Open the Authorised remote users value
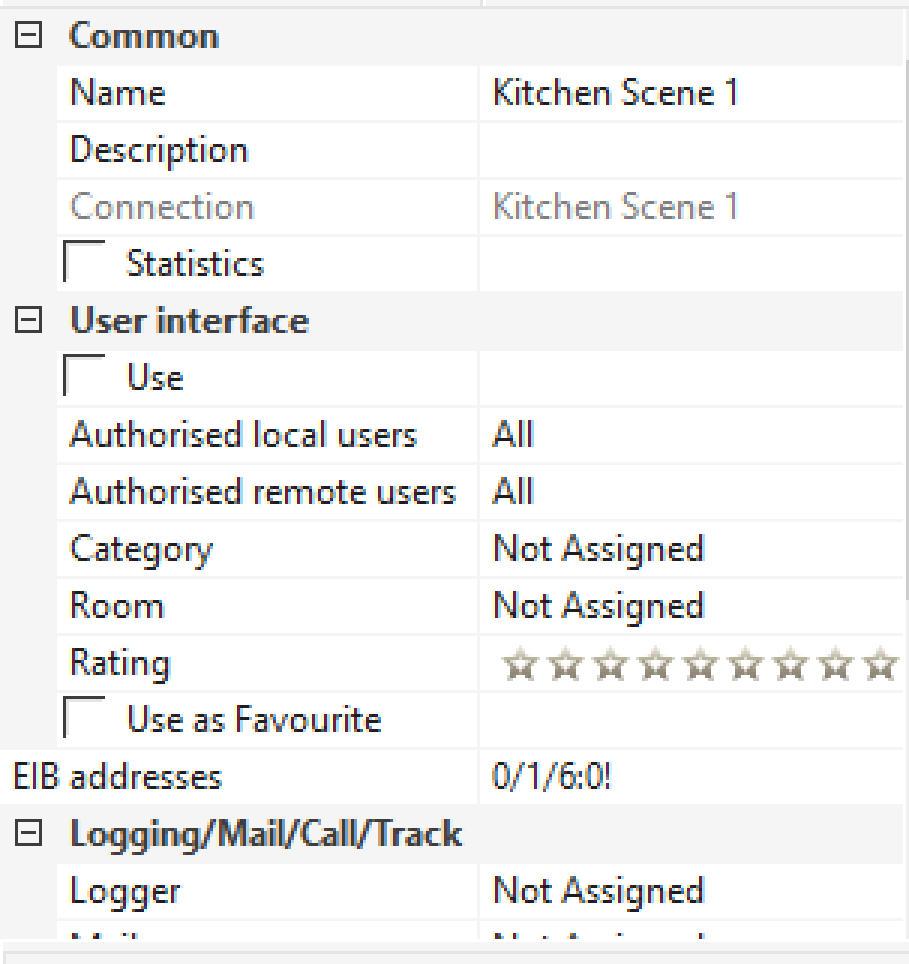The image size is (909, 964). pyautogui.click(x=690, y=493)
